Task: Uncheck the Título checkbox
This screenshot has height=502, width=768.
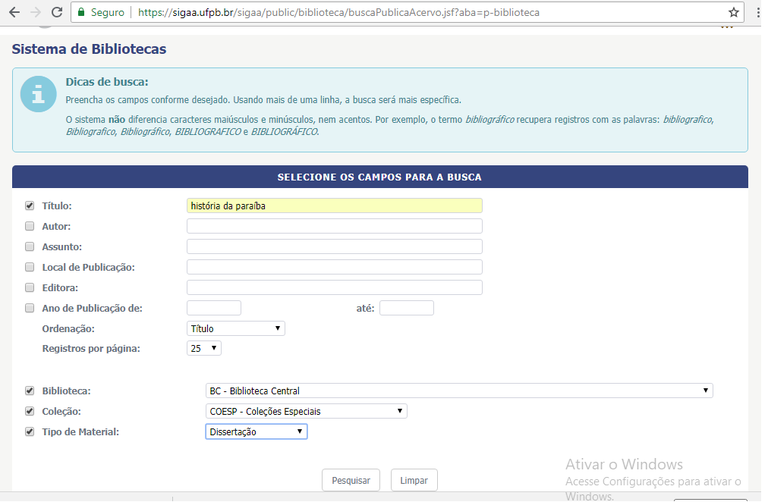Action: (x=29, y=206)
